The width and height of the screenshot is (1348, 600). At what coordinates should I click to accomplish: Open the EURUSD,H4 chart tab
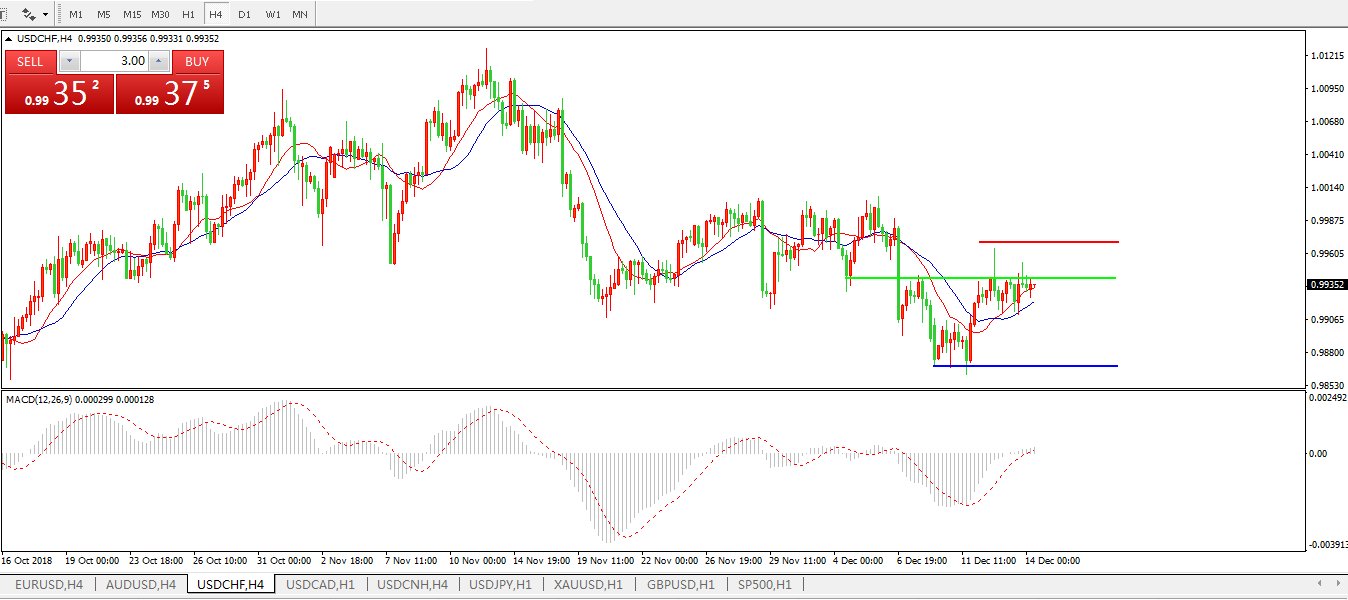coord(49,584)
